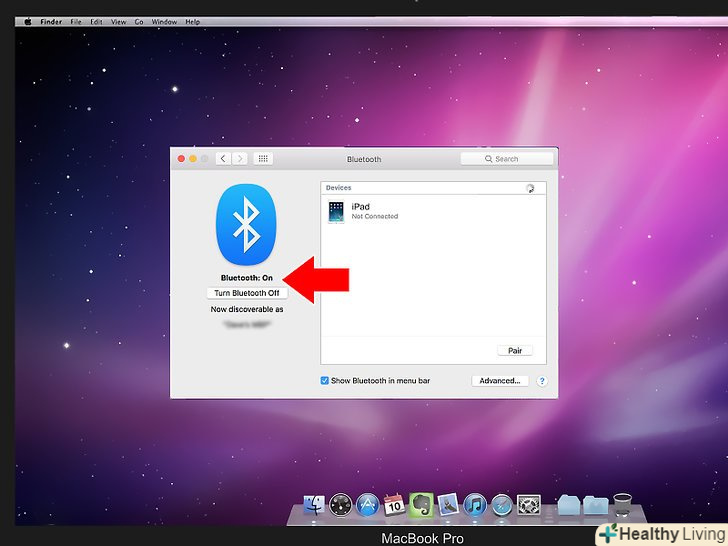The height and width of the screenshot is (546, 728).
Task: Click the Apple menu logo
Action: coord(27,21)
